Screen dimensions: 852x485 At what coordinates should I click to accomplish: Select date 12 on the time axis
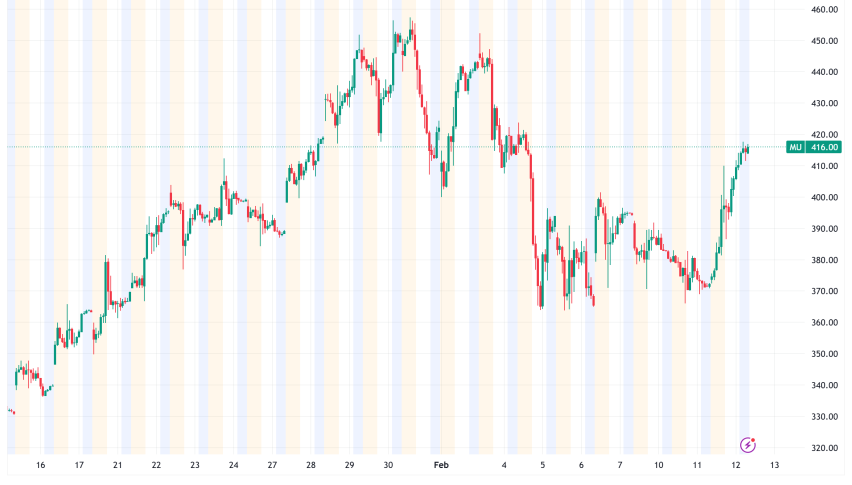pos(736,466)
